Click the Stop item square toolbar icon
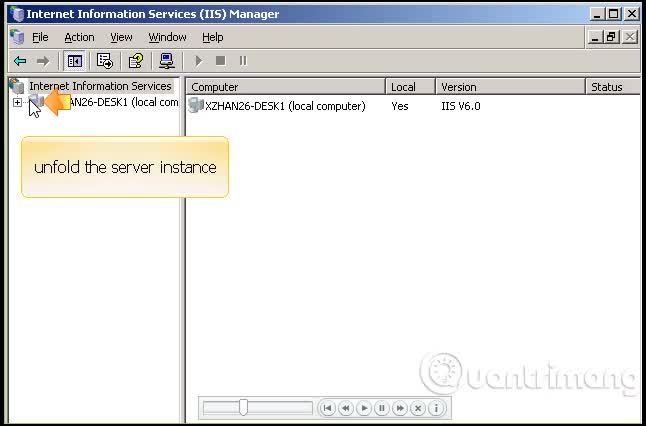This screenshot has height=426, width=646. tap(220, 61)
